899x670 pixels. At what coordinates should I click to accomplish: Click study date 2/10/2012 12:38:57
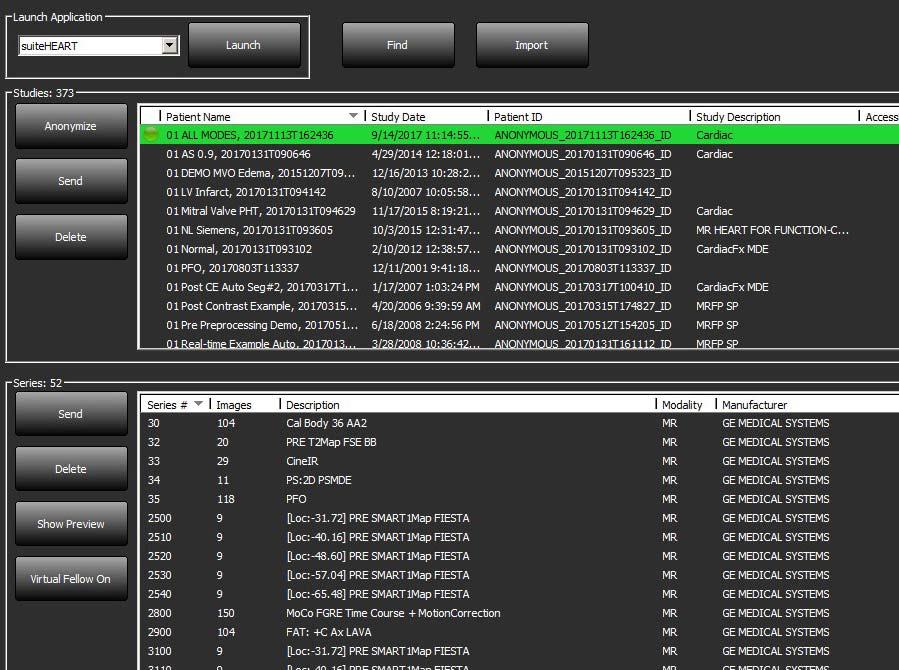pos(426,249)
